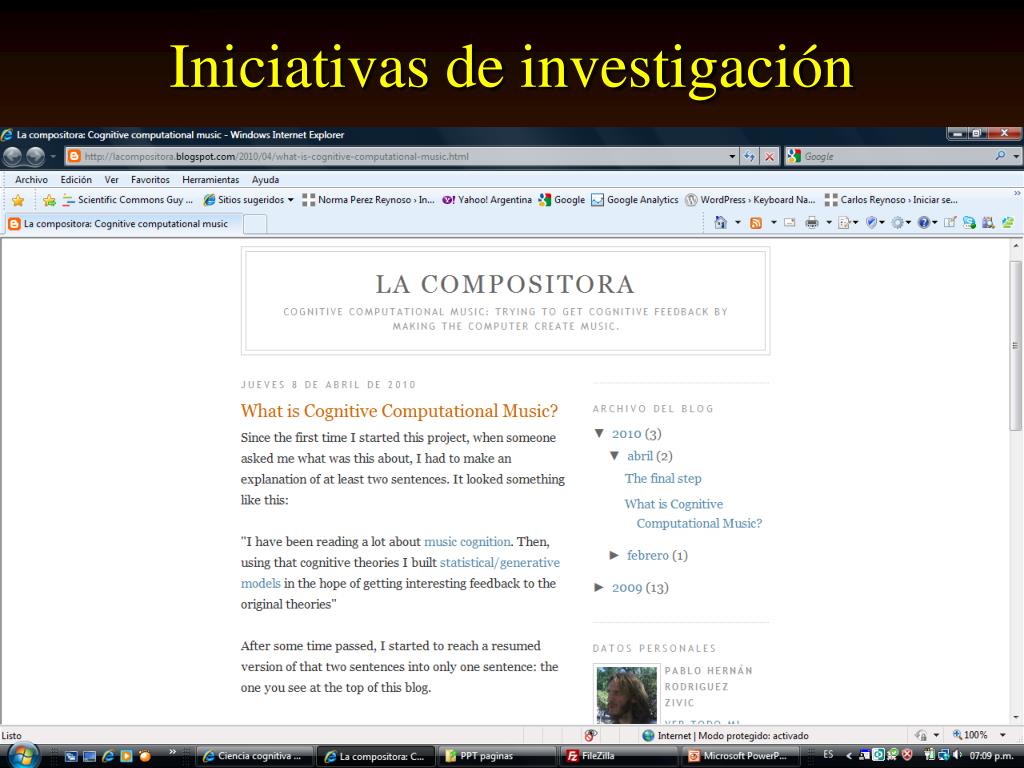The image size is (1024, 768).
Task: Click the browser Forward arrow button
Action: 35,157
